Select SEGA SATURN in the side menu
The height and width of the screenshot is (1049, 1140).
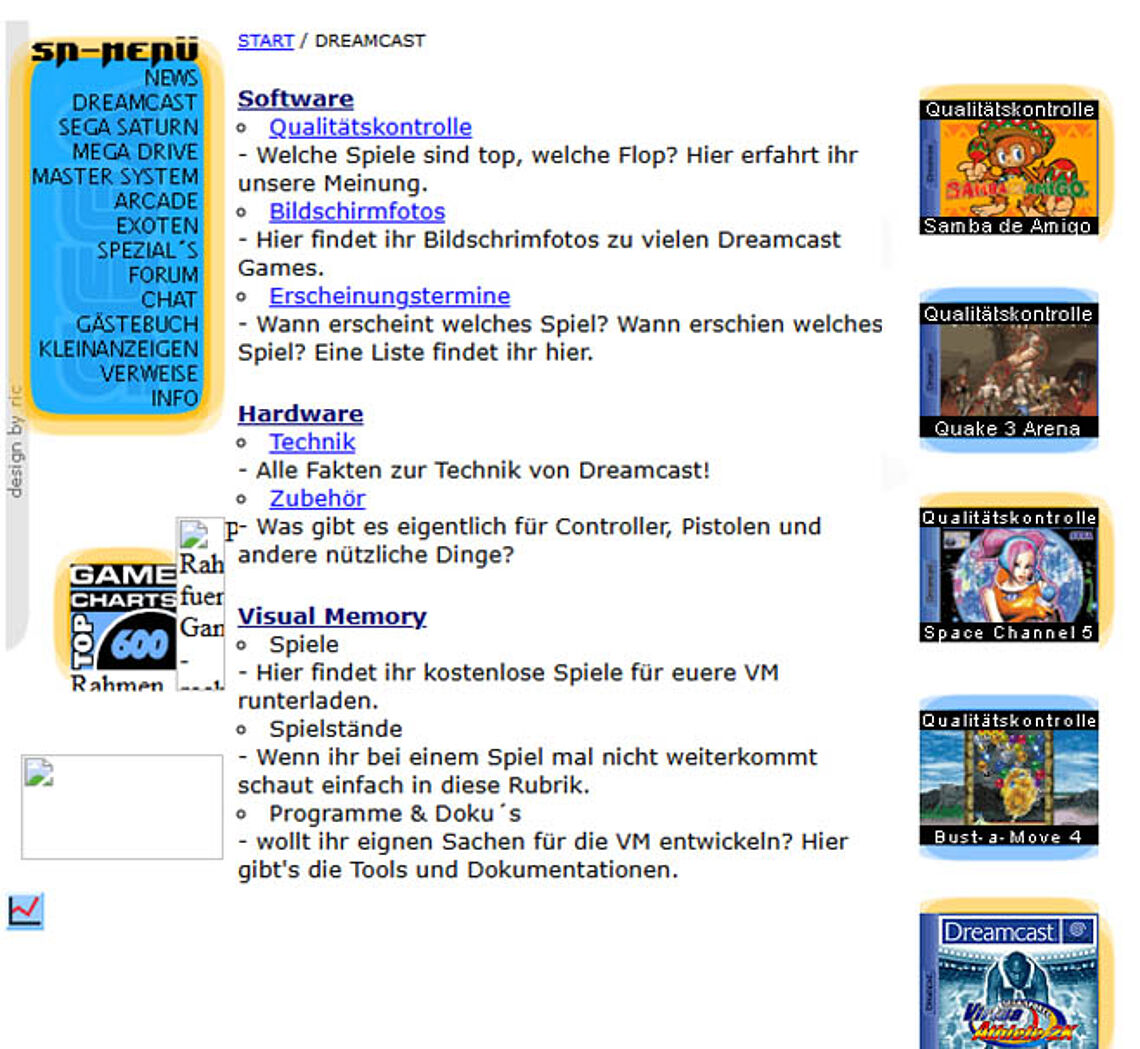click(128, 127)
